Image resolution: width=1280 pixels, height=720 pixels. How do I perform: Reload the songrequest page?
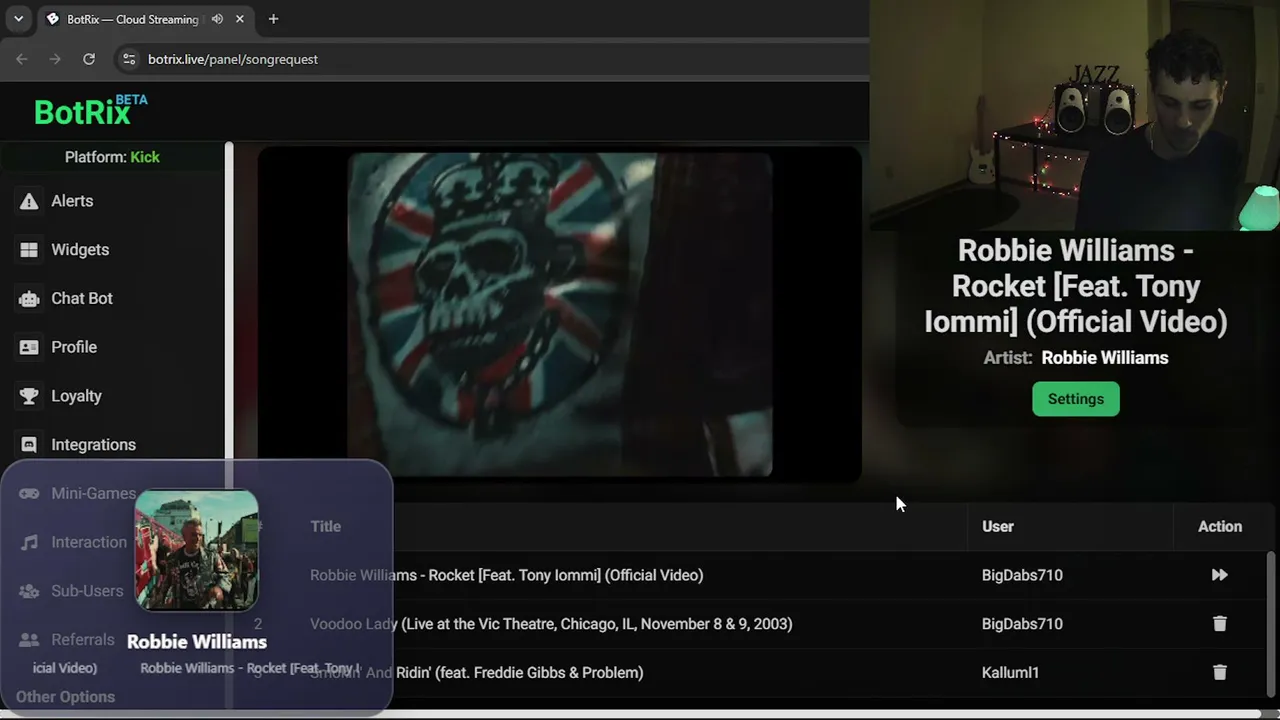[89, 59]
